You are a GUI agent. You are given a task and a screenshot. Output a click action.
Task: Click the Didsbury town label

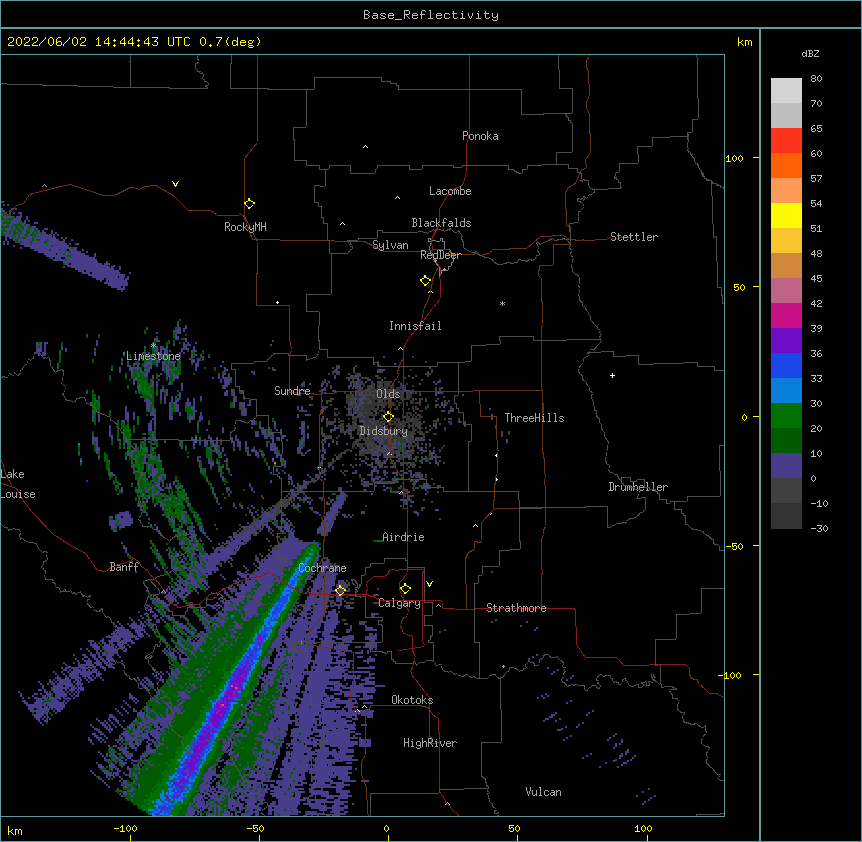(x=384, y=431)
